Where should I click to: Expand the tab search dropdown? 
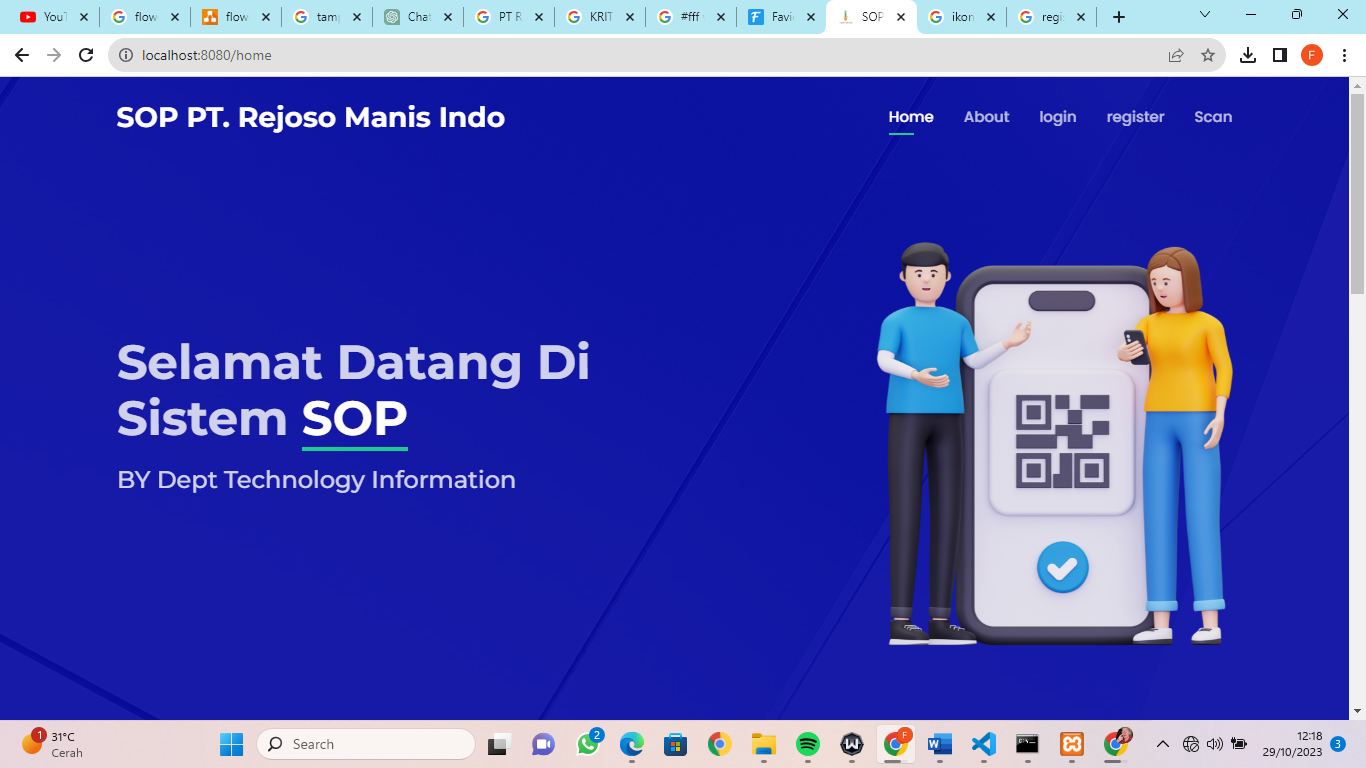coord(1205,15)
